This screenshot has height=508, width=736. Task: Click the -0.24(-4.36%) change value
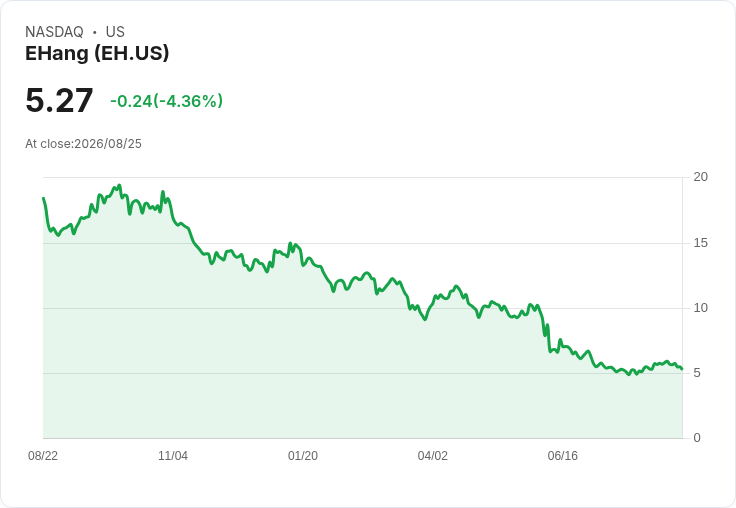167,101
